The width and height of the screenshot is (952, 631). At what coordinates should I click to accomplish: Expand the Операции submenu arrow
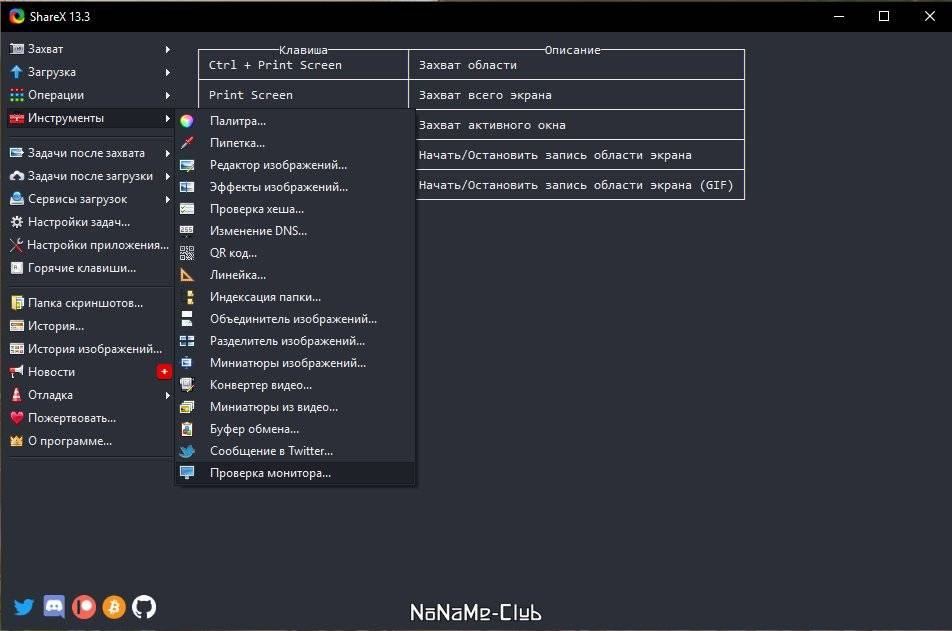tap(168, 95)
